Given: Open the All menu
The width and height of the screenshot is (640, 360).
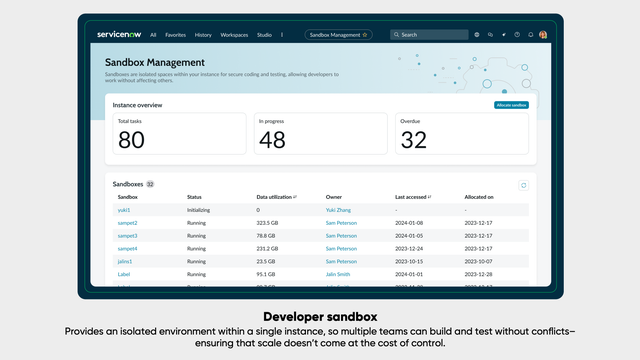Looking at the screenshot, I should 153,35.
